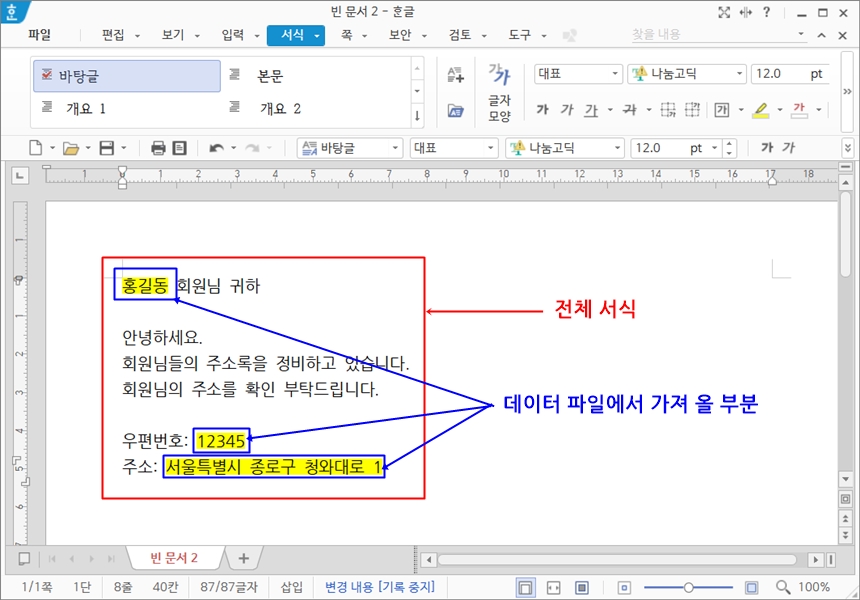Toggle italic in the quick toolbar

click(x=788, y=148)
